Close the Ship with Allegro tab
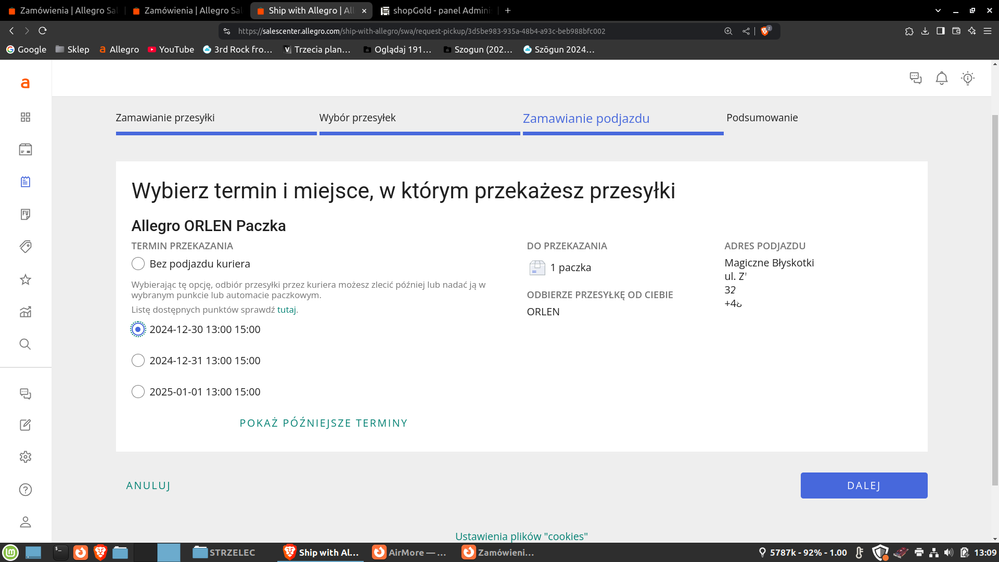Image resolution: width=999 pixels, height=562 pixels. [x=364, y=11]
